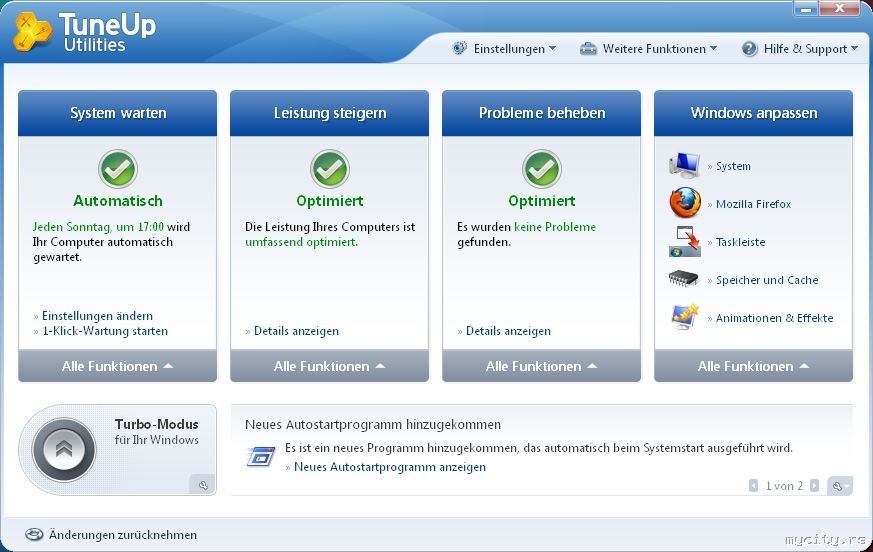Open the Animationen & Effekte link
Viewport: 873px width, 552px height.
[x=774, y=318]
